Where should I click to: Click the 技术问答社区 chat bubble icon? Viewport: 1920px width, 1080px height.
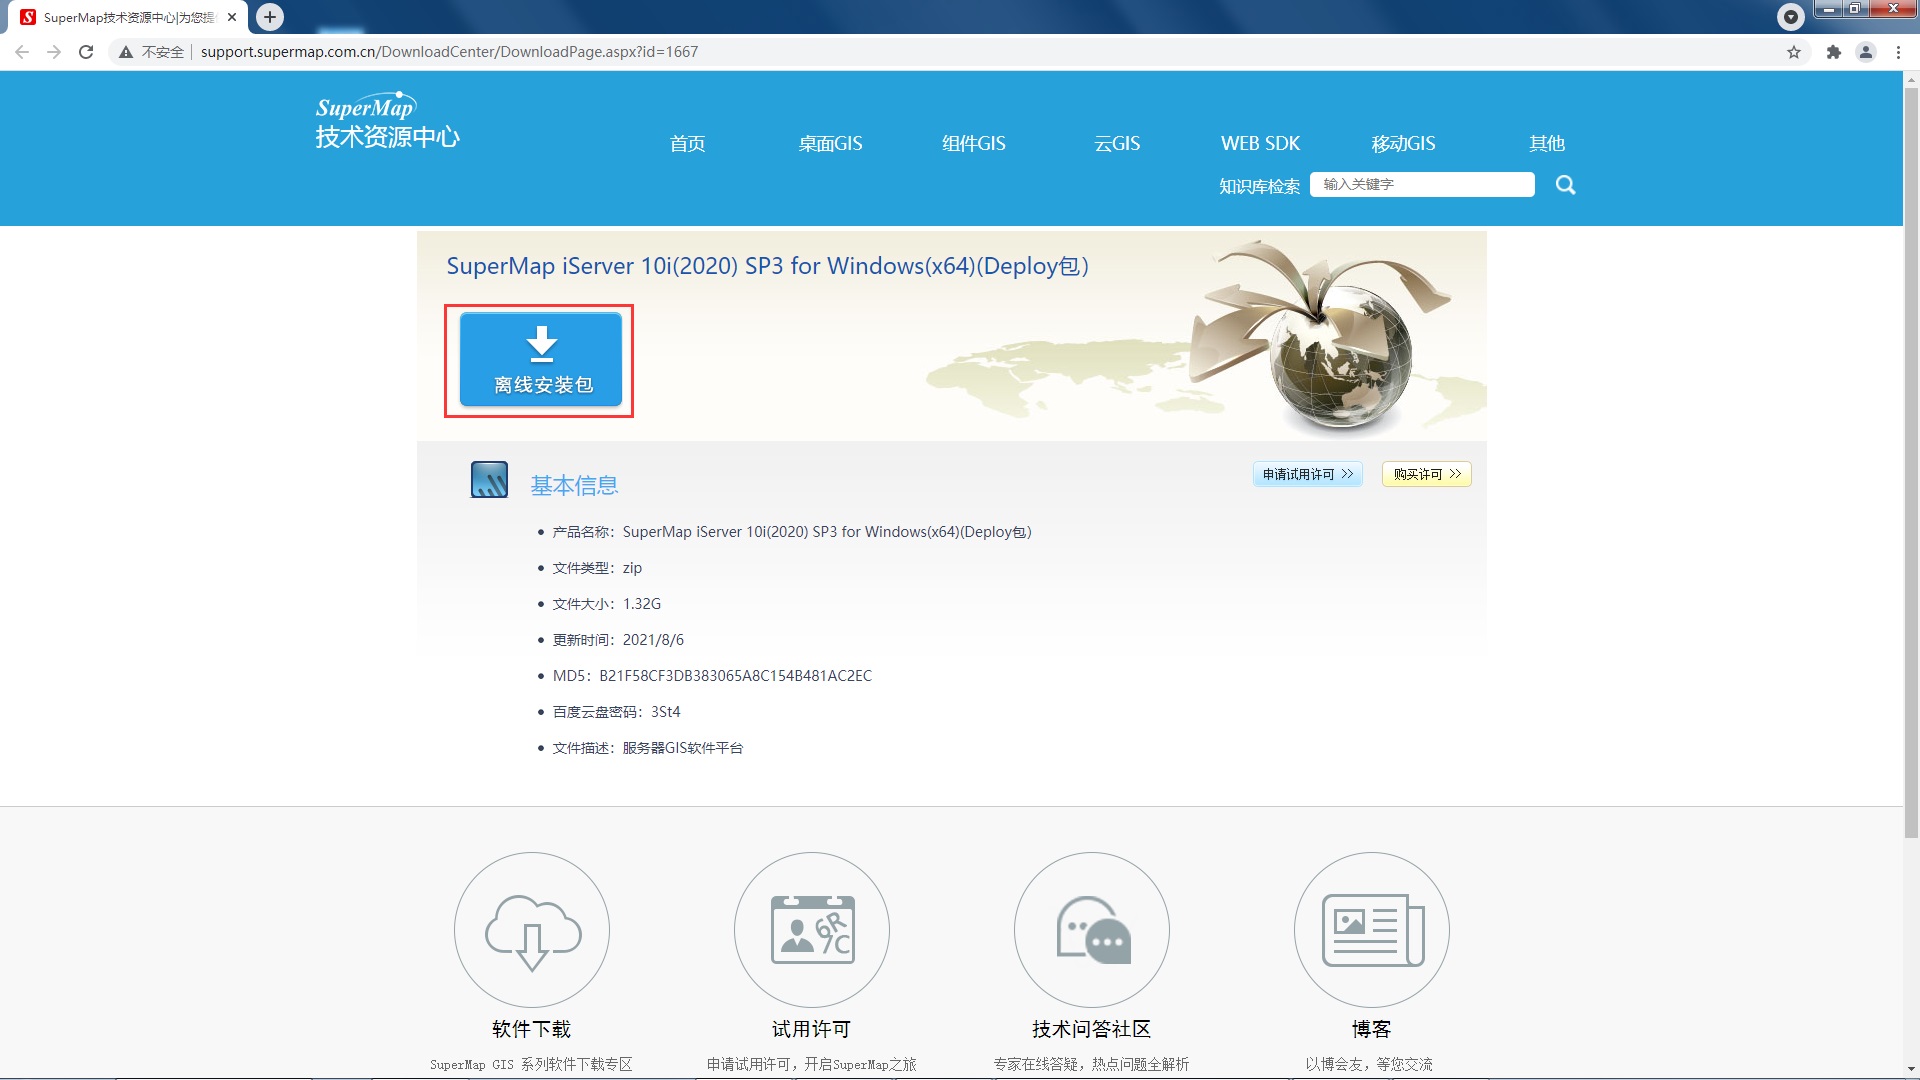[1092, 930]
